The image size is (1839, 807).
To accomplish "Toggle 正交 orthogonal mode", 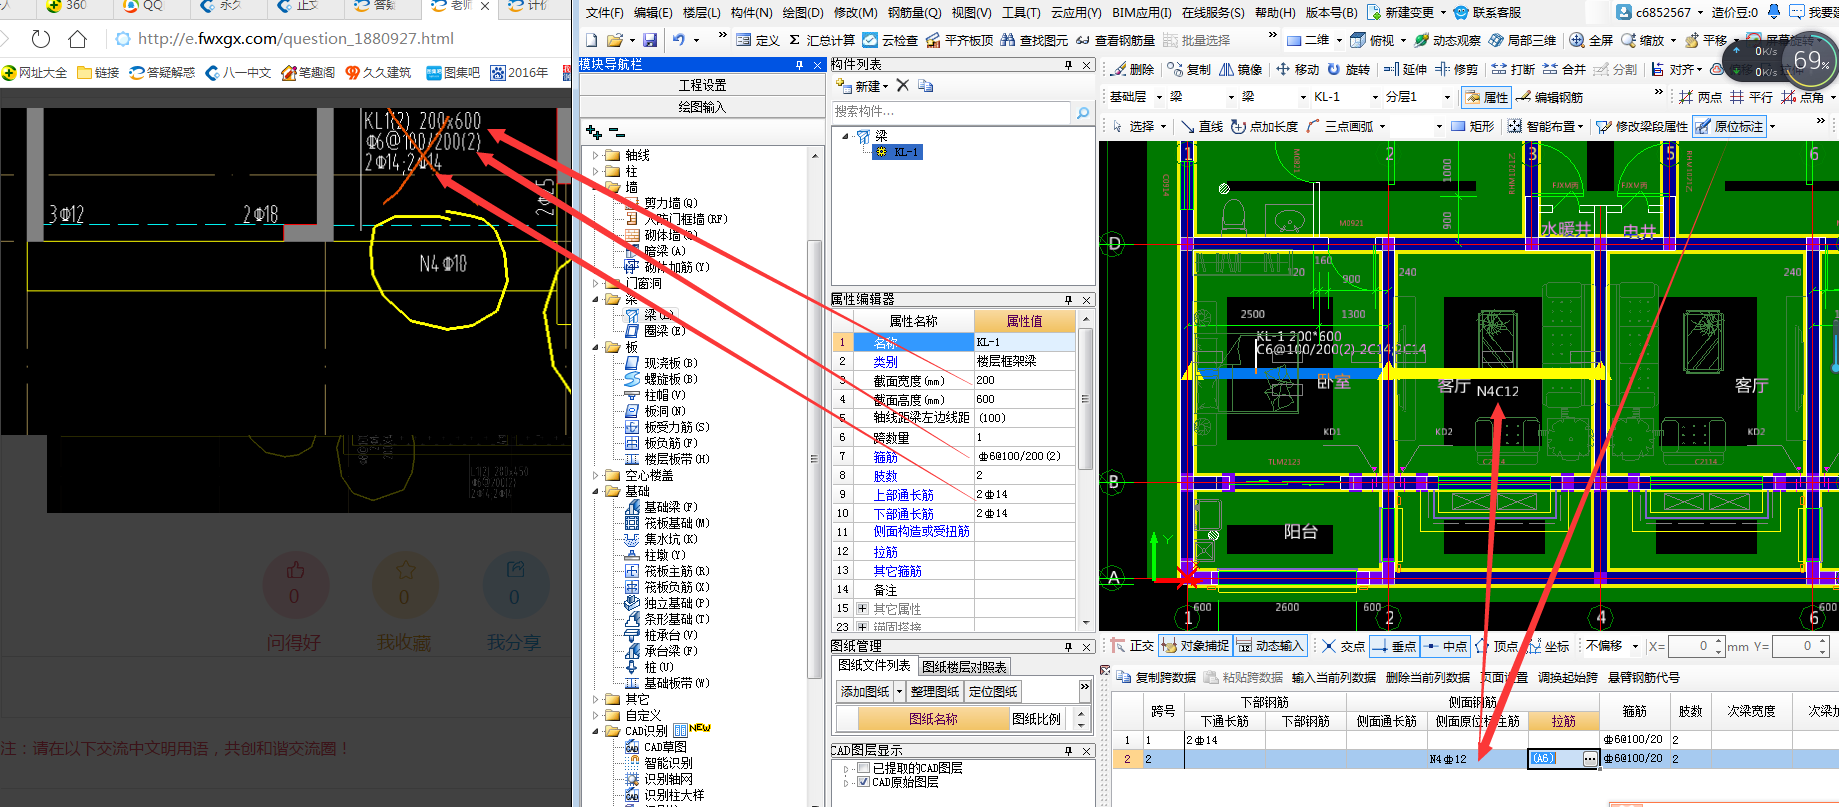I will click(x=1130, y=646).
